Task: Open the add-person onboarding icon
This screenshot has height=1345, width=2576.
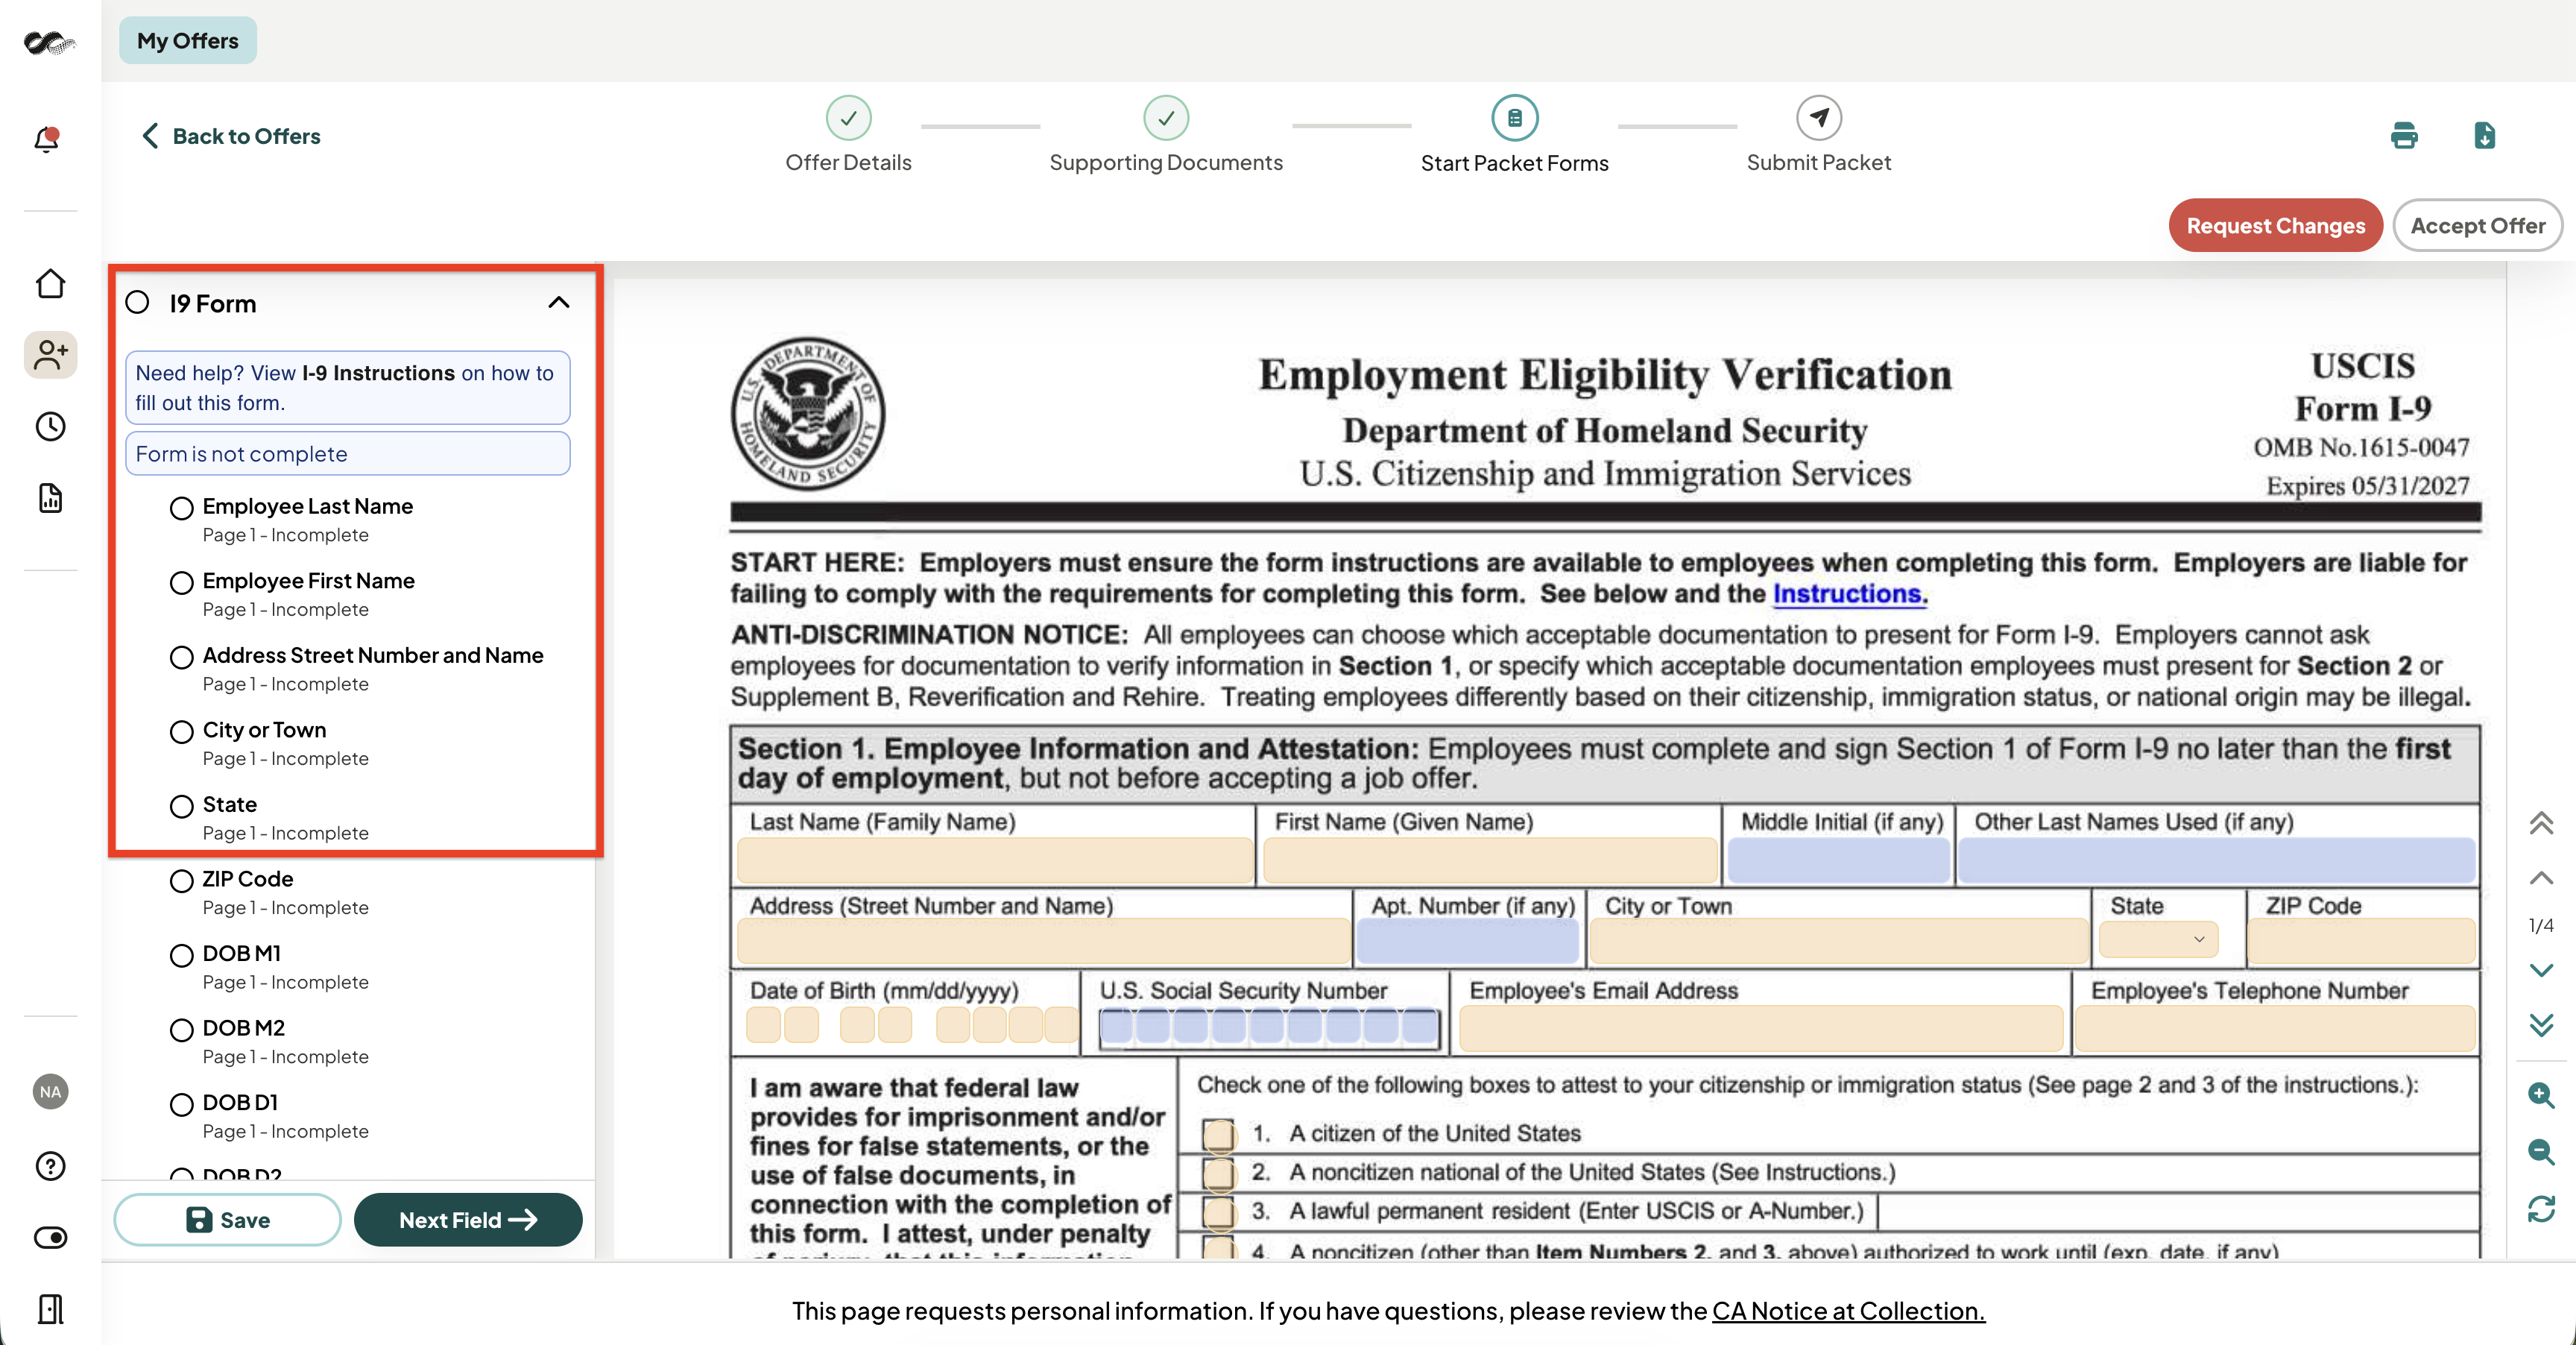Action: [x=50, y=355]
